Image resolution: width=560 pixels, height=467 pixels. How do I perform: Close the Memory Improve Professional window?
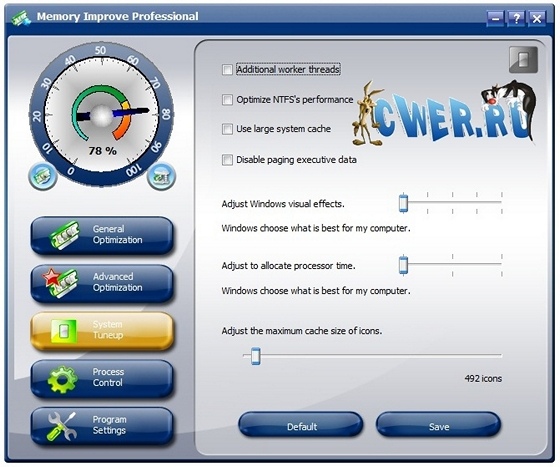pyautogui.click(x=537, y=18)
